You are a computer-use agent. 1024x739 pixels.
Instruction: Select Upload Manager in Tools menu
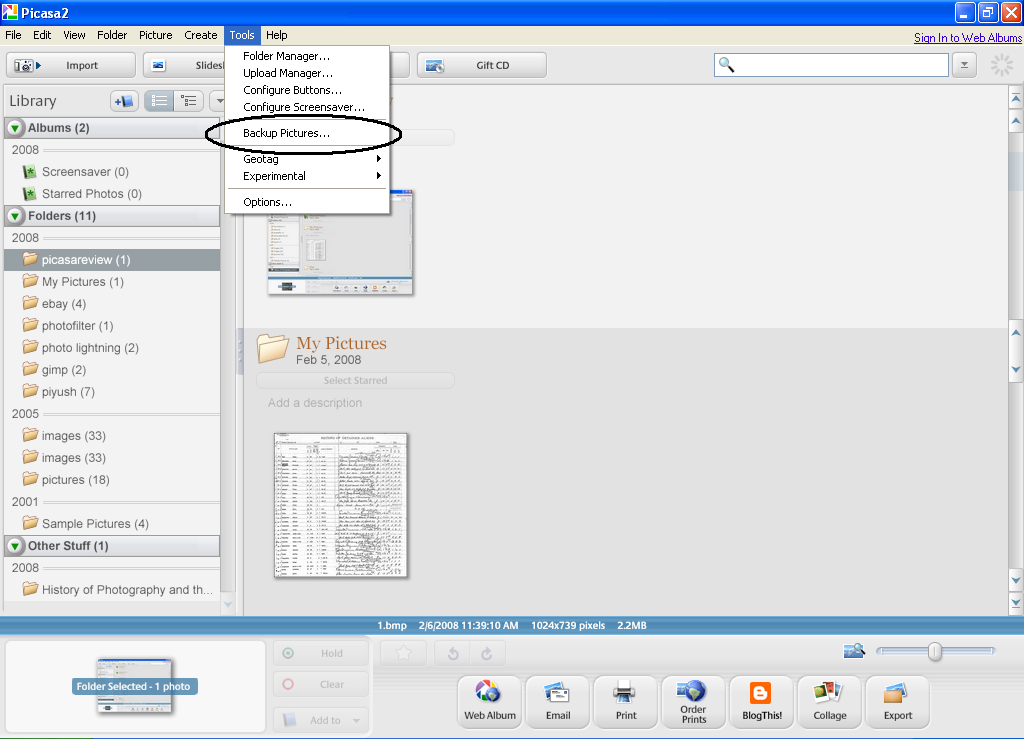point(307,73)
